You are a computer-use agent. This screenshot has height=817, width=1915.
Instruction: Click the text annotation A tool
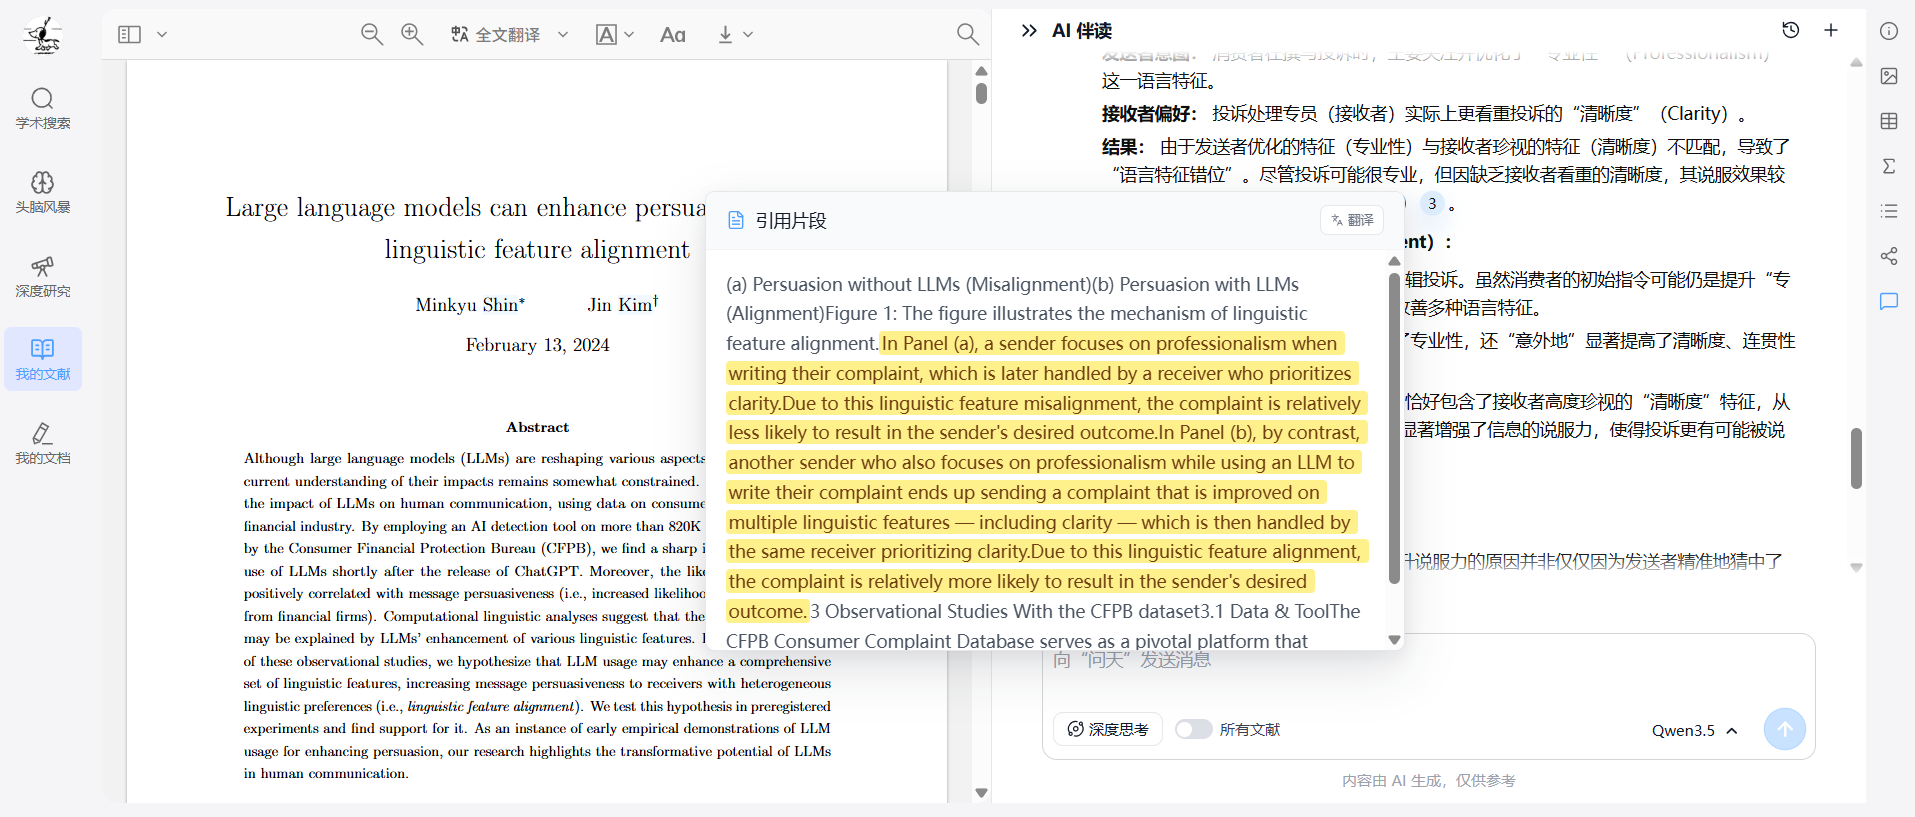[606, 34]
